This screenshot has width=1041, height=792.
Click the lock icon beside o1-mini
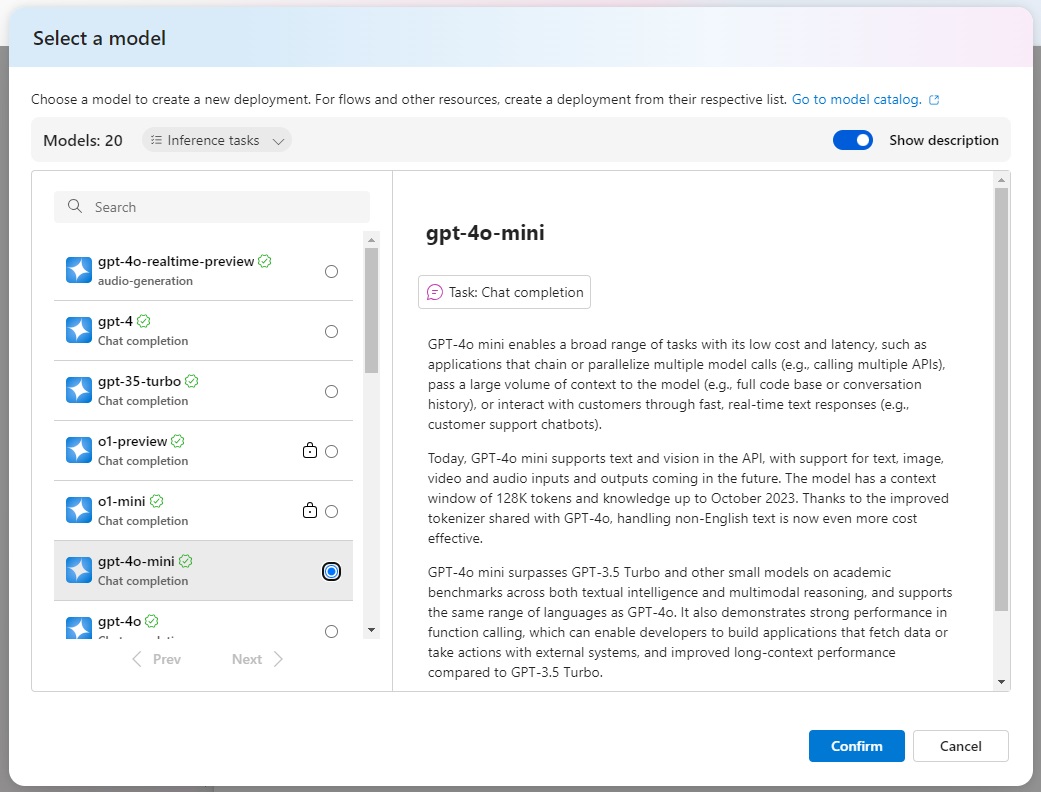coord(310,511)
